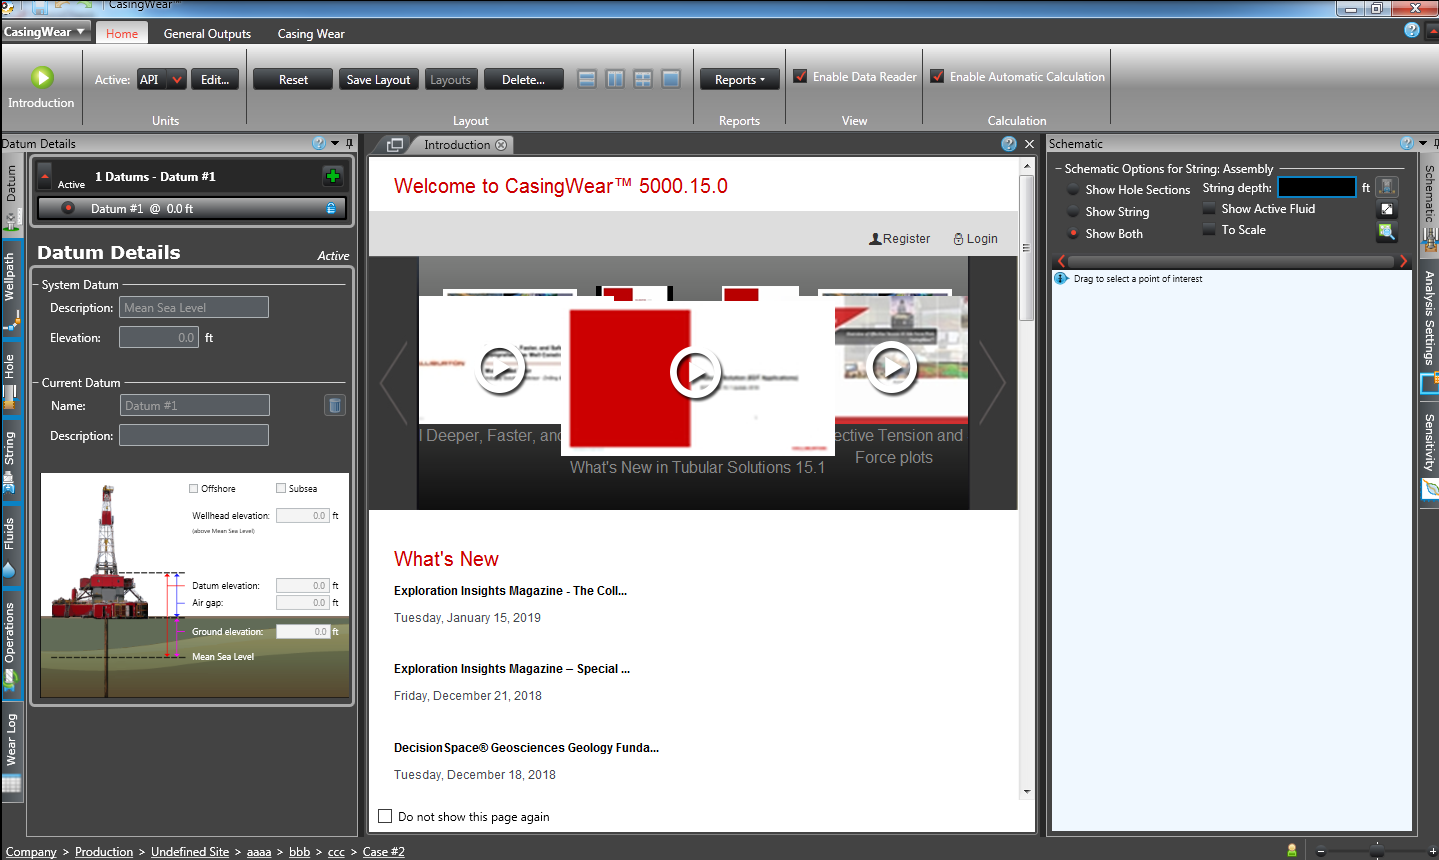Click the zoom magnifier schematic icon
1439x860 pixels.
pyautogui.click(x=1387, y=232)
